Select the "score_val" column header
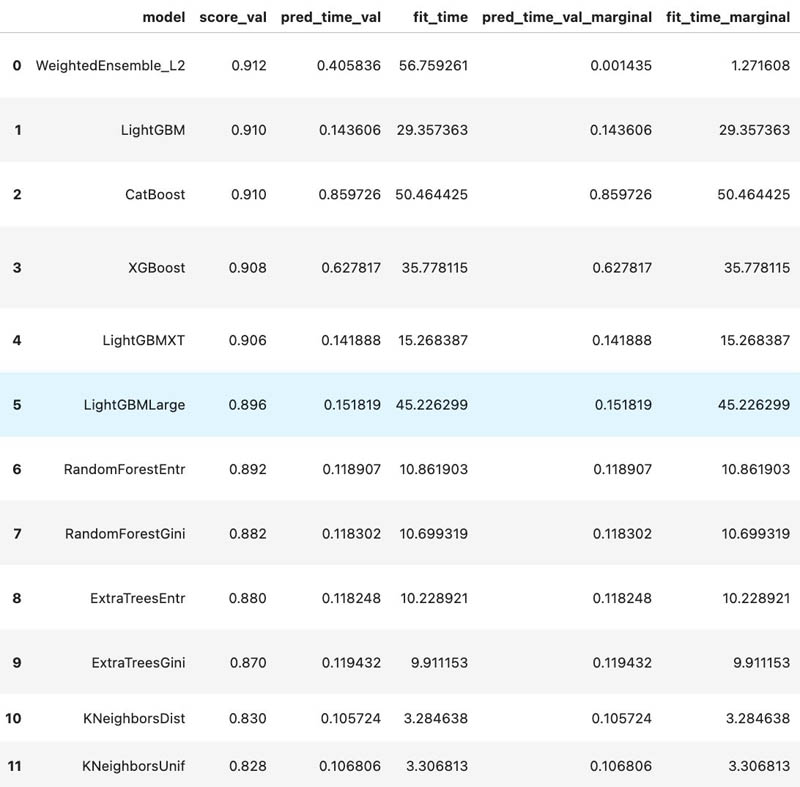 (233, 17)
